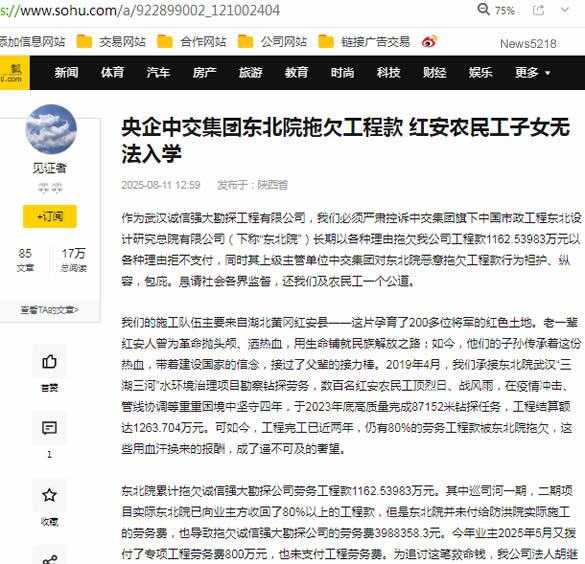Viewport: 585px width, 564px height.
Task: Open the News5218 bookmark
Action: tap(528, 44)
